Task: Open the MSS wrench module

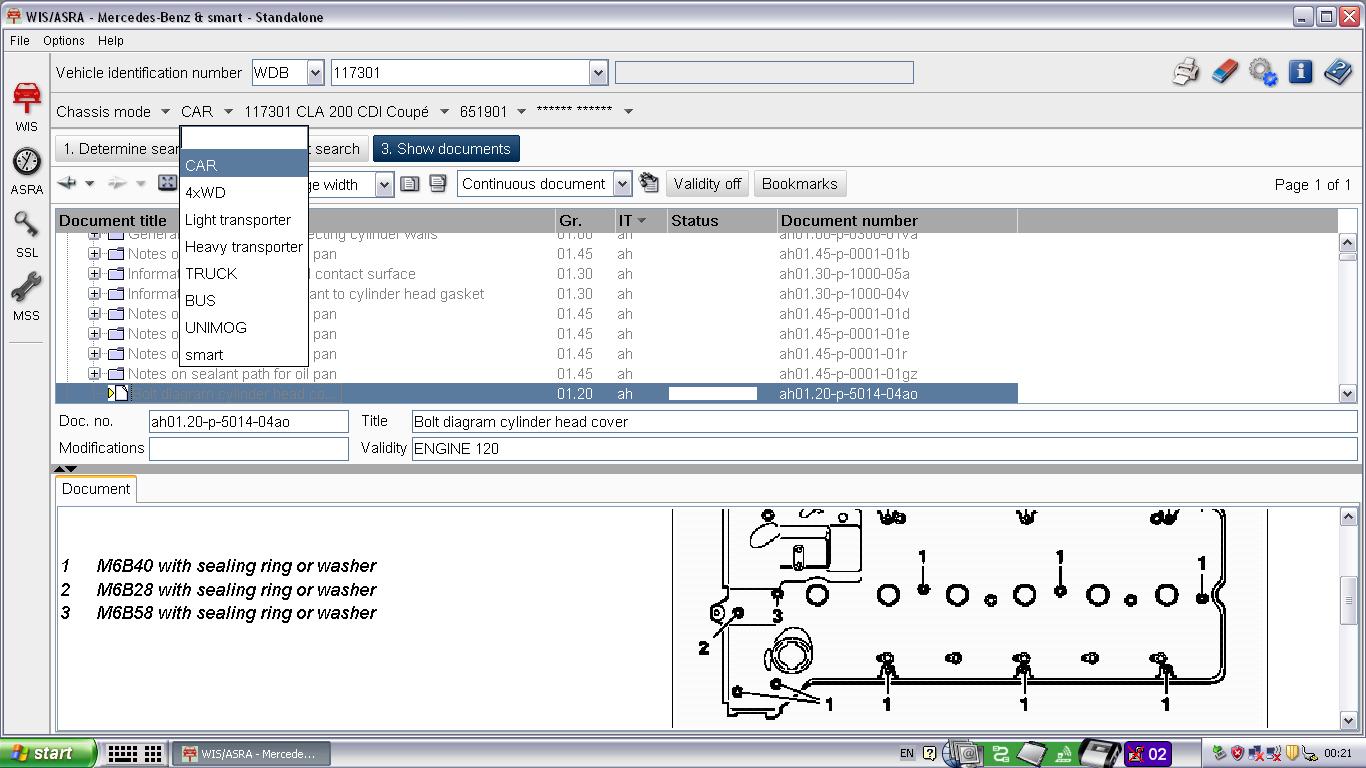Action: [x=26, y=294]
